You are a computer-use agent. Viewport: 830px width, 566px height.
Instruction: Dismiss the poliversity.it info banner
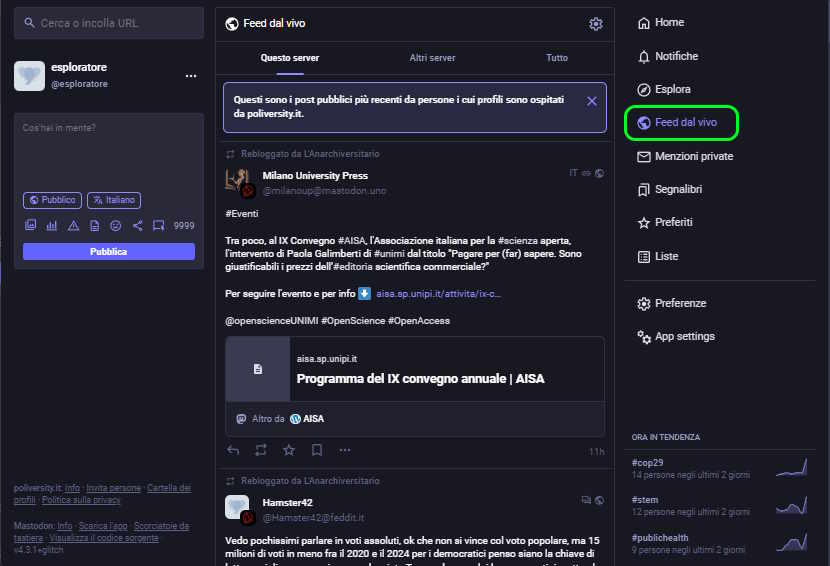(x=591, y=101)
